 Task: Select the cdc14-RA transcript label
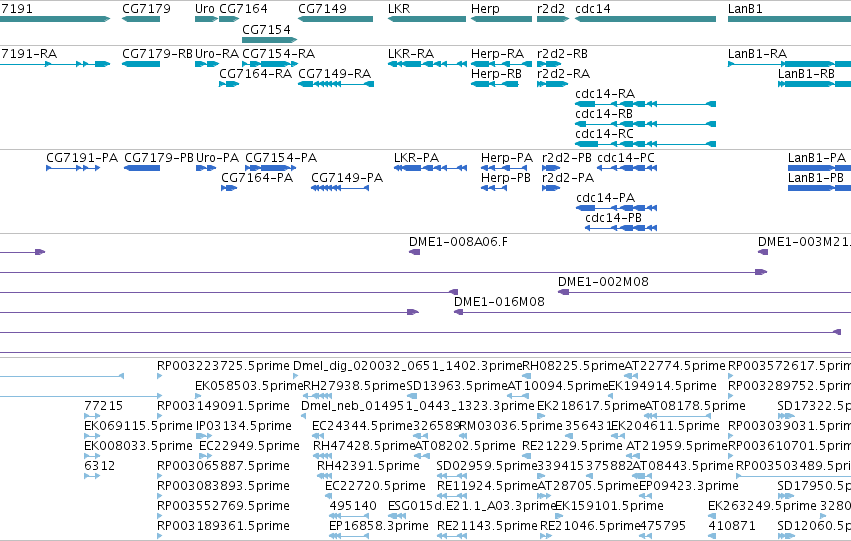pyautogui.click(x=605, y=94)
